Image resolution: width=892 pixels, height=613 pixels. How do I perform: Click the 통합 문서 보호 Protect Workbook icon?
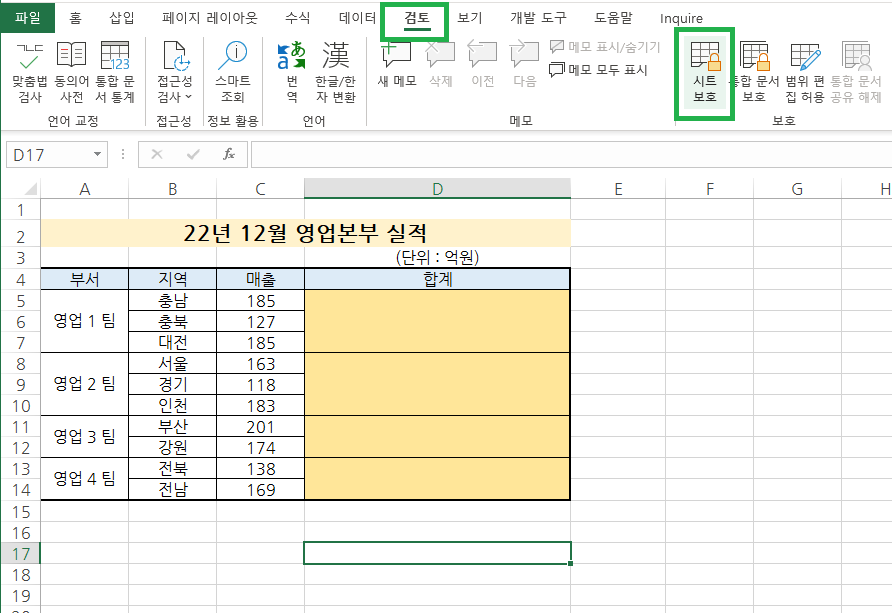point(753,68)
